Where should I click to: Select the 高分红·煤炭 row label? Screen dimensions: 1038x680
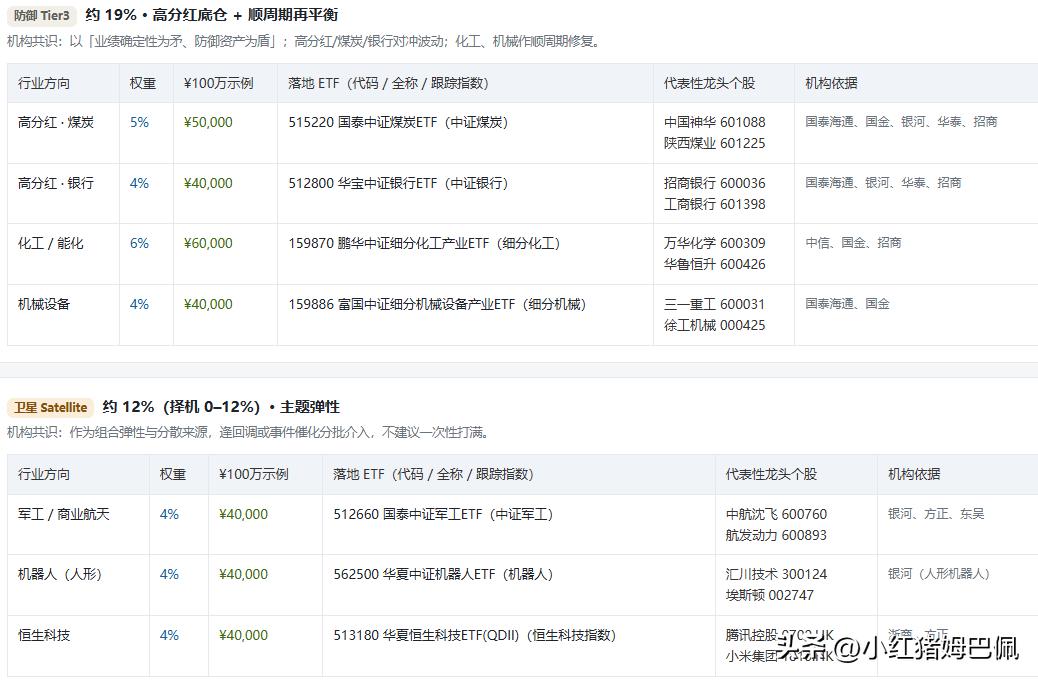click(x=56, y=122)
